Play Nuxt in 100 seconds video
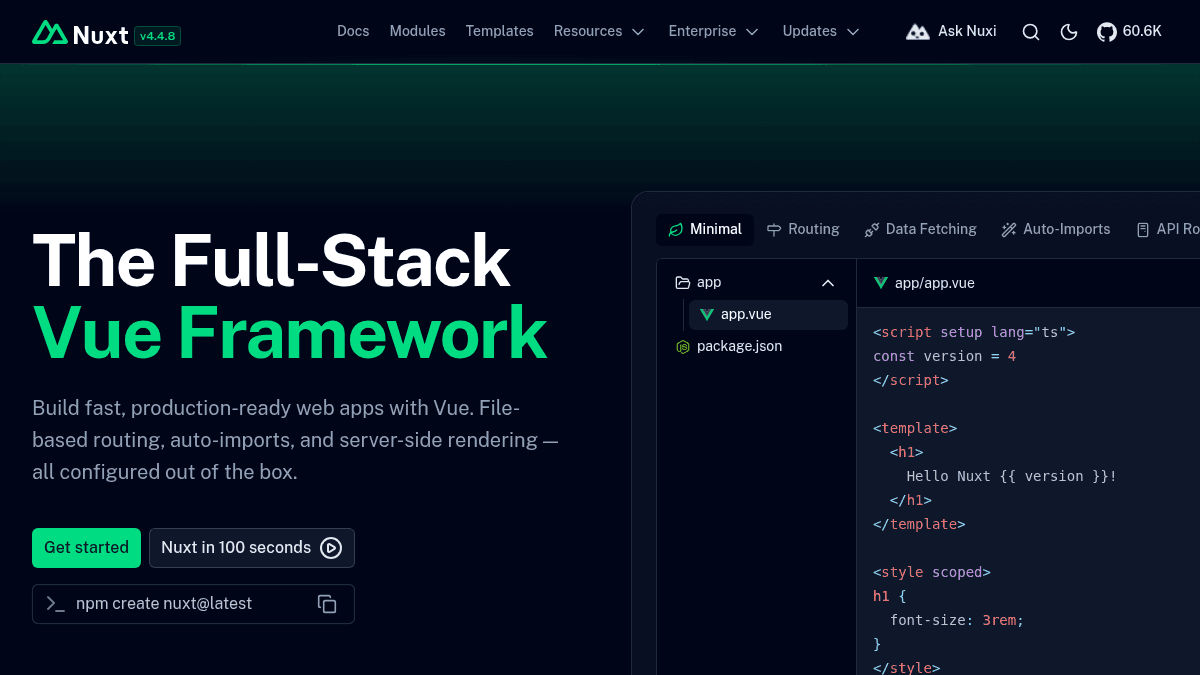 pyautogui.click(x=252, y=548)
